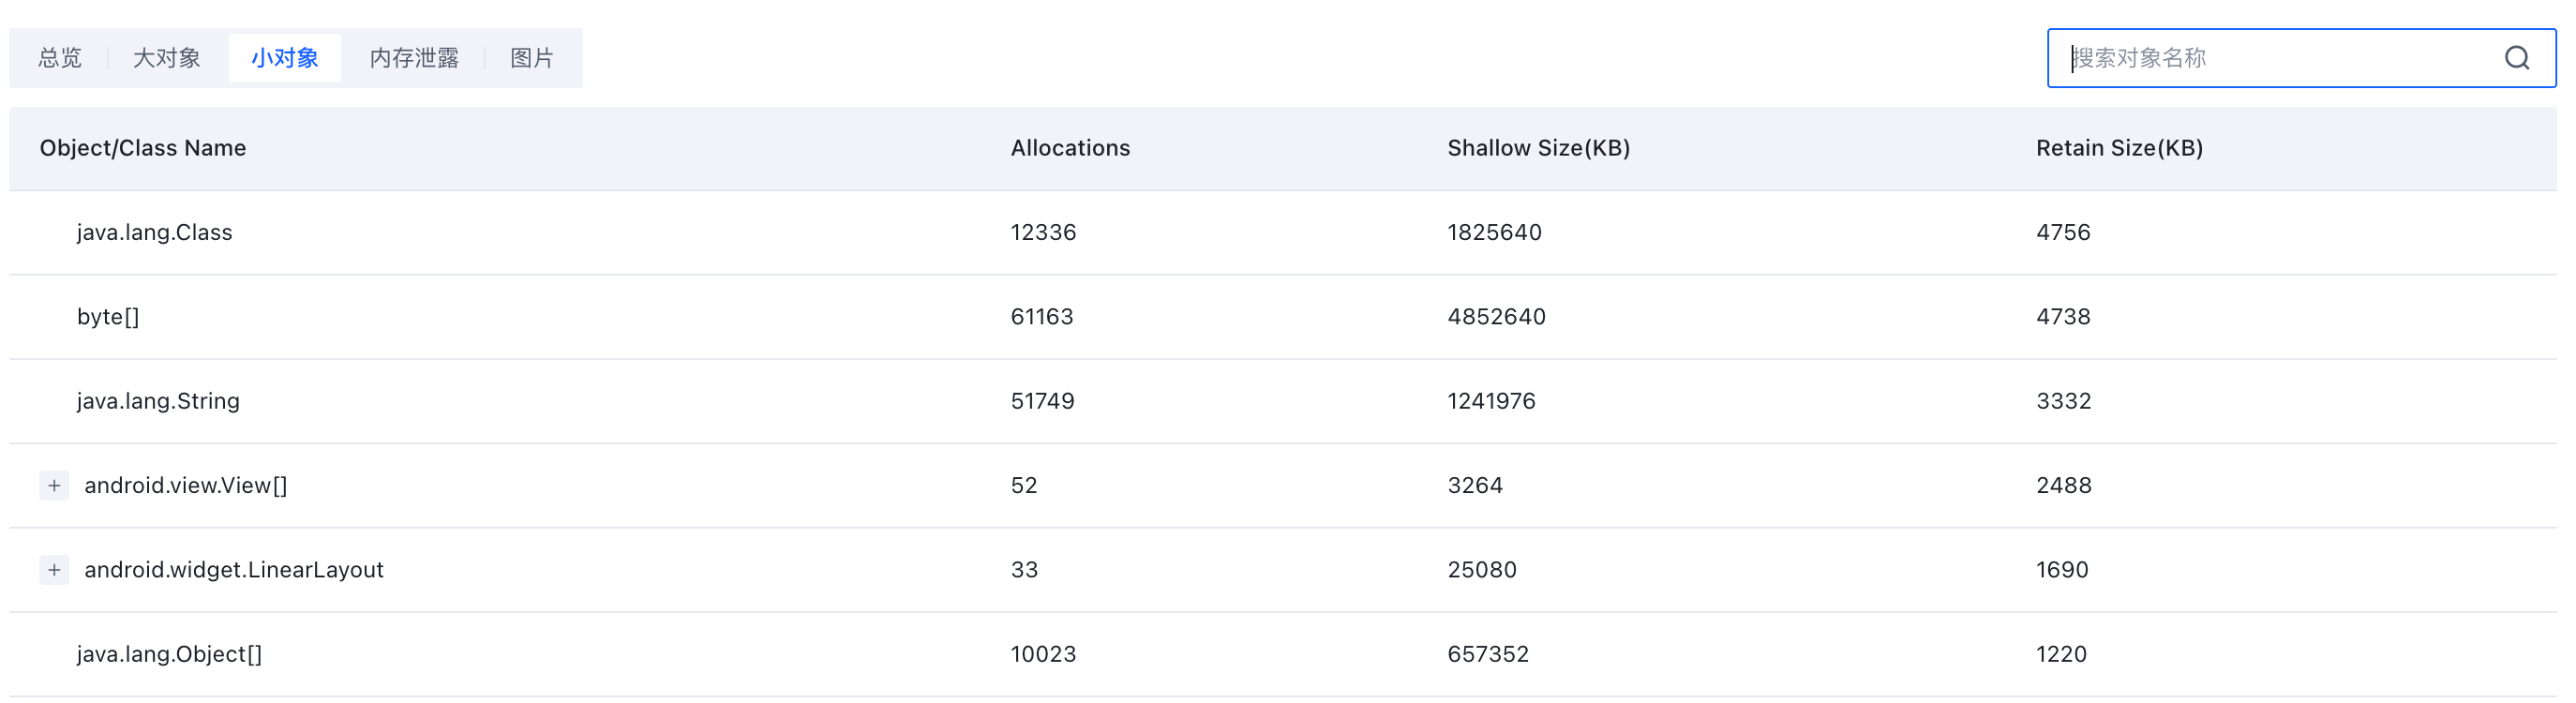The width and height of the screenshot is (2576, 703).
Task: Click Retain Size value 4756
Action: [2063, 233]
